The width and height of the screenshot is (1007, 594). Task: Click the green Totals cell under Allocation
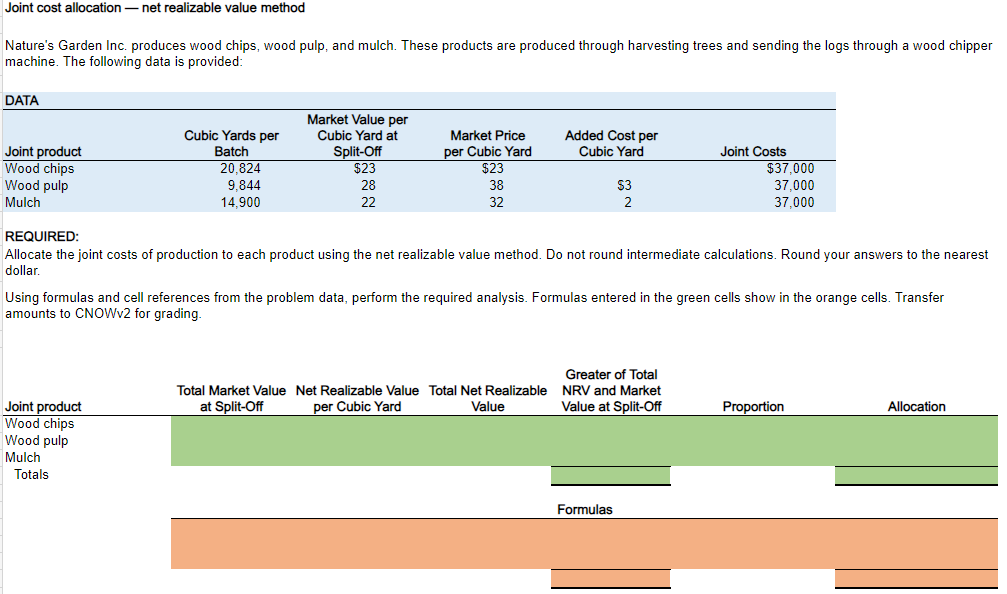(916, 474)
